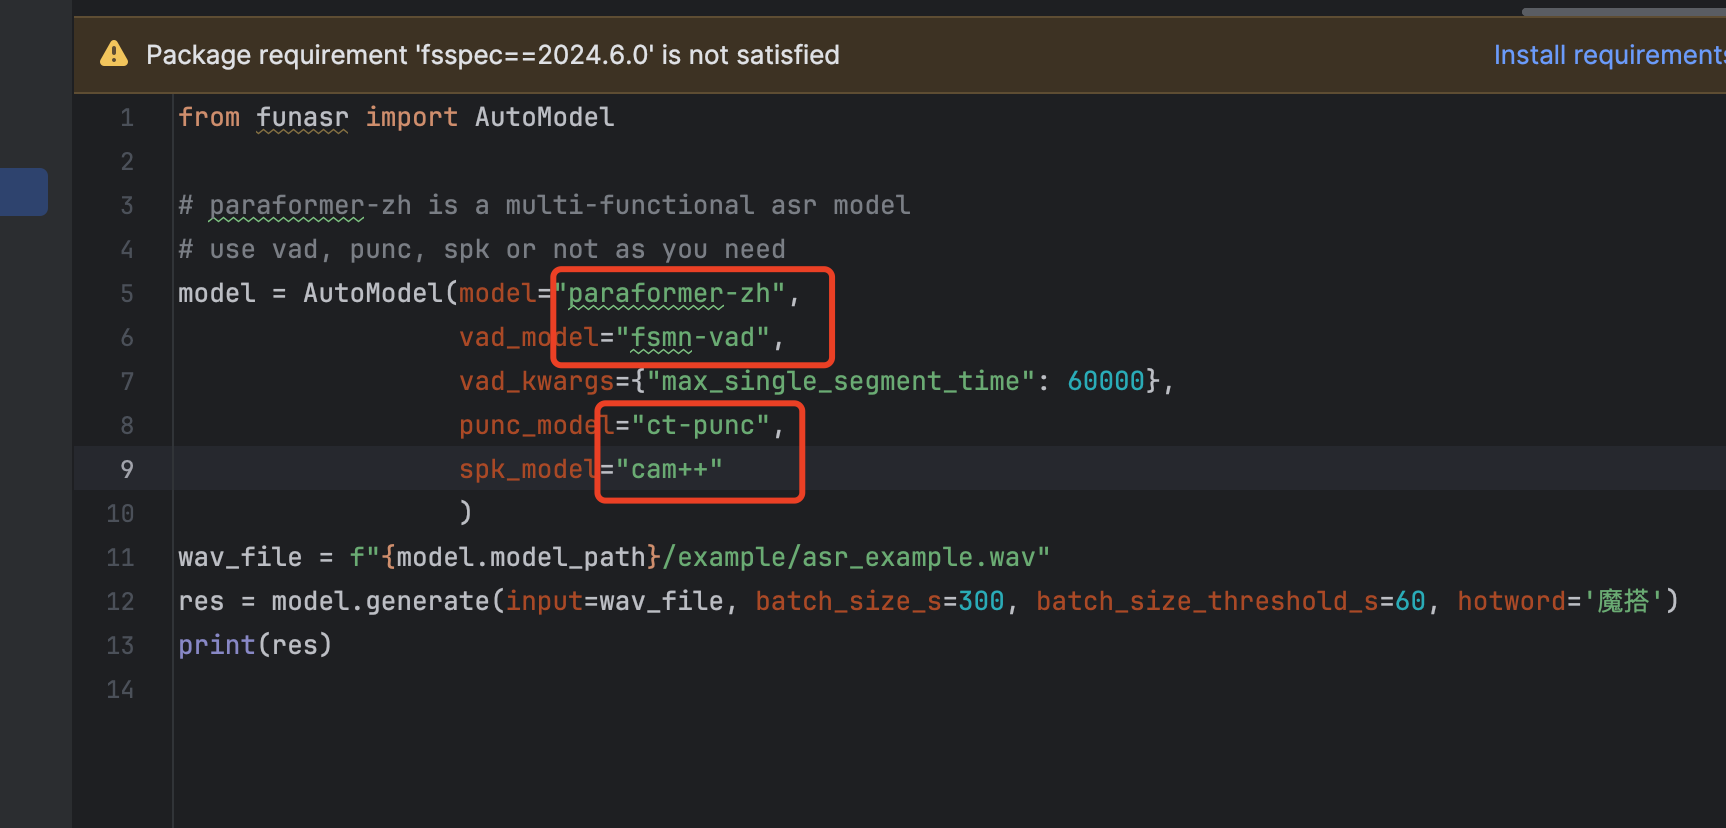The image size is (1726, 828).
Task: Click the vad_kwargs parameter name
Action: point(537,382)
